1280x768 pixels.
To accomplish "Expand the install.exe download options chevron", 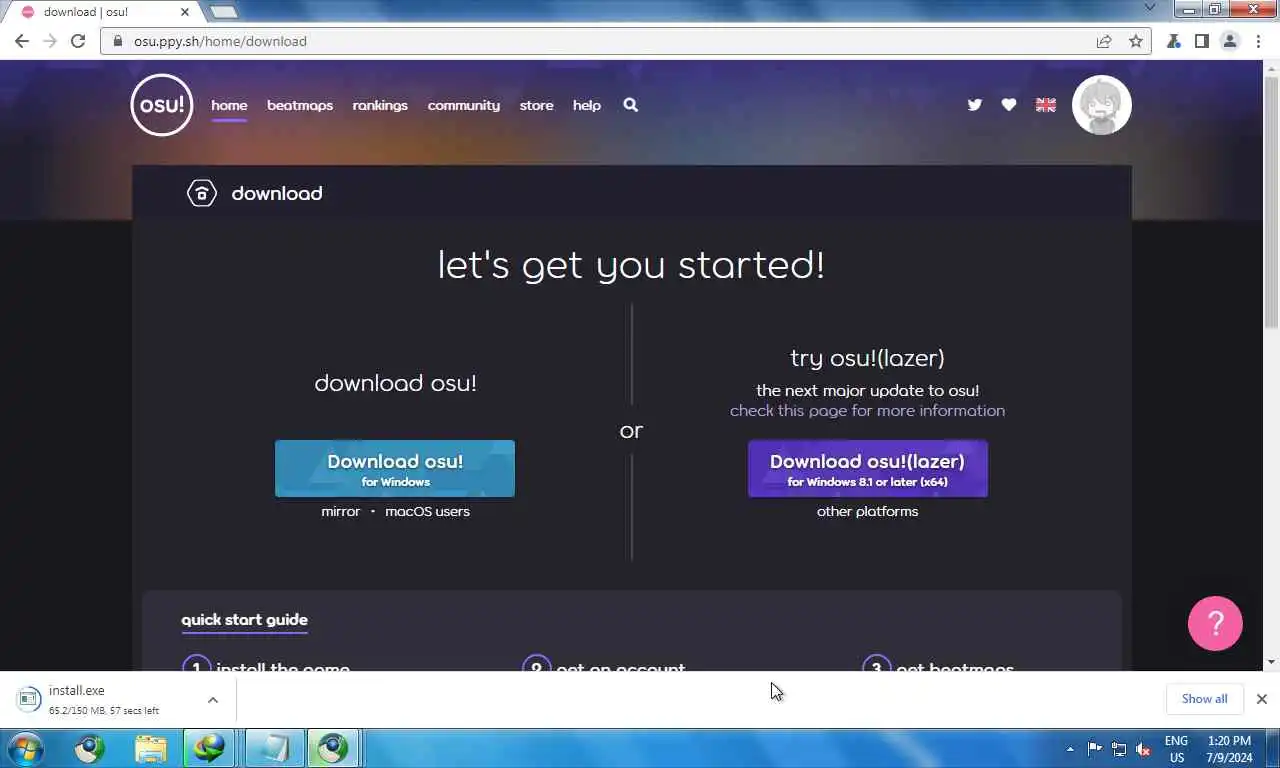I will (213, 700).
